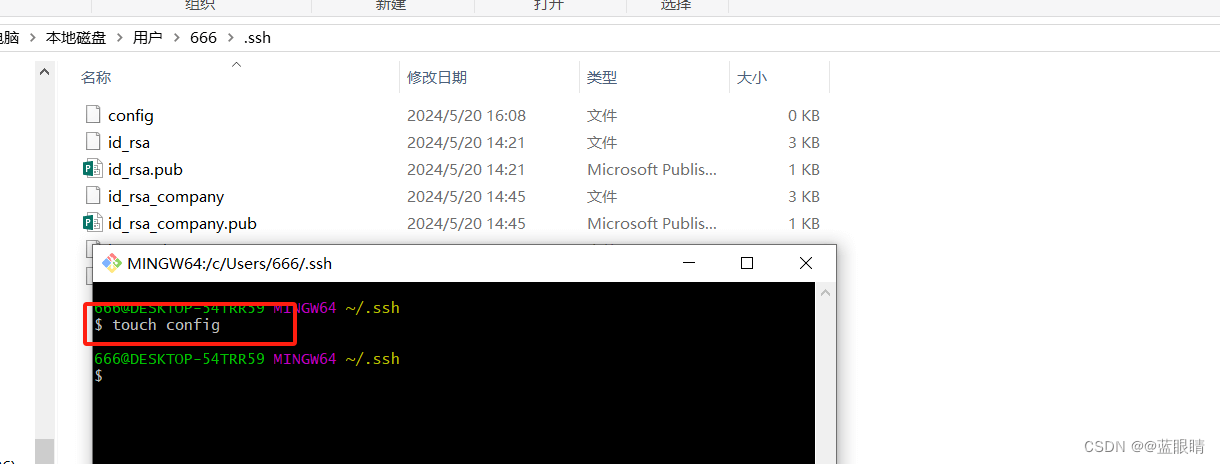
Task: Select the file name id_rsa_company
Action: 166,196
